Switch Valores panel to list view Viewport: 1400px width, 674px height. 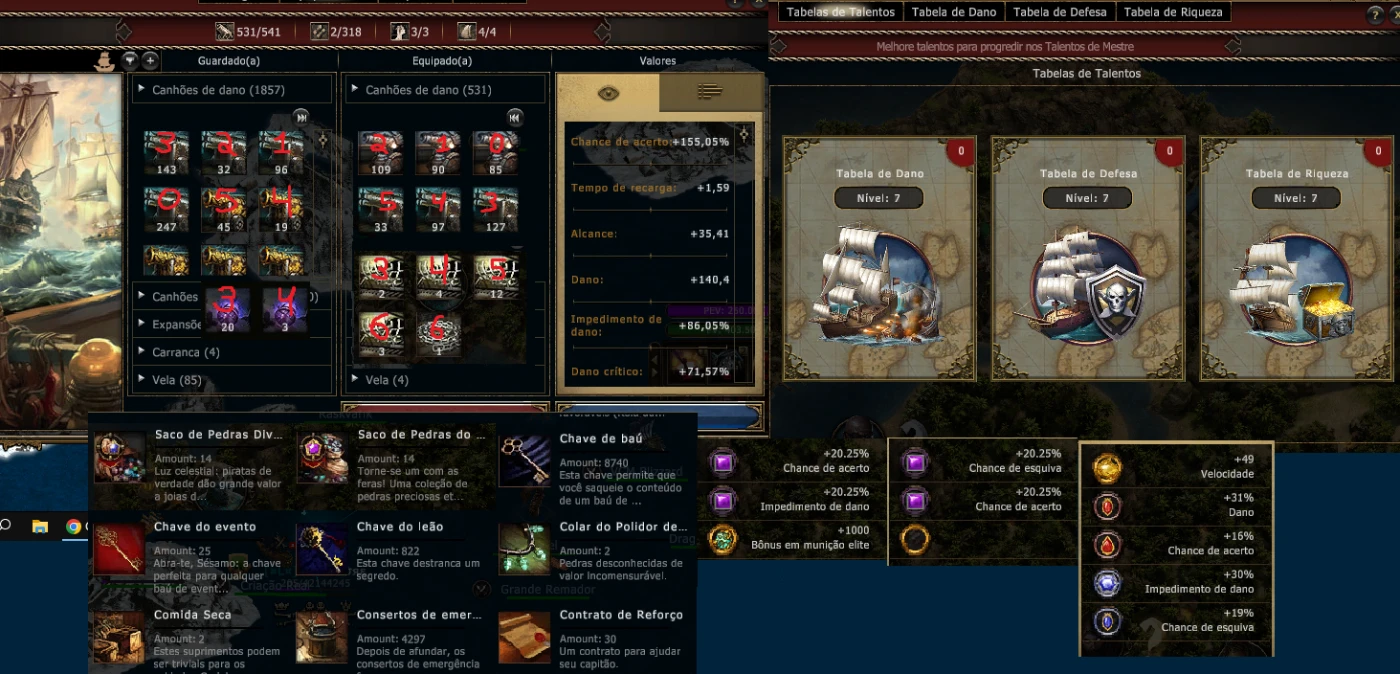pyautogui.click(x=710, y=93)
